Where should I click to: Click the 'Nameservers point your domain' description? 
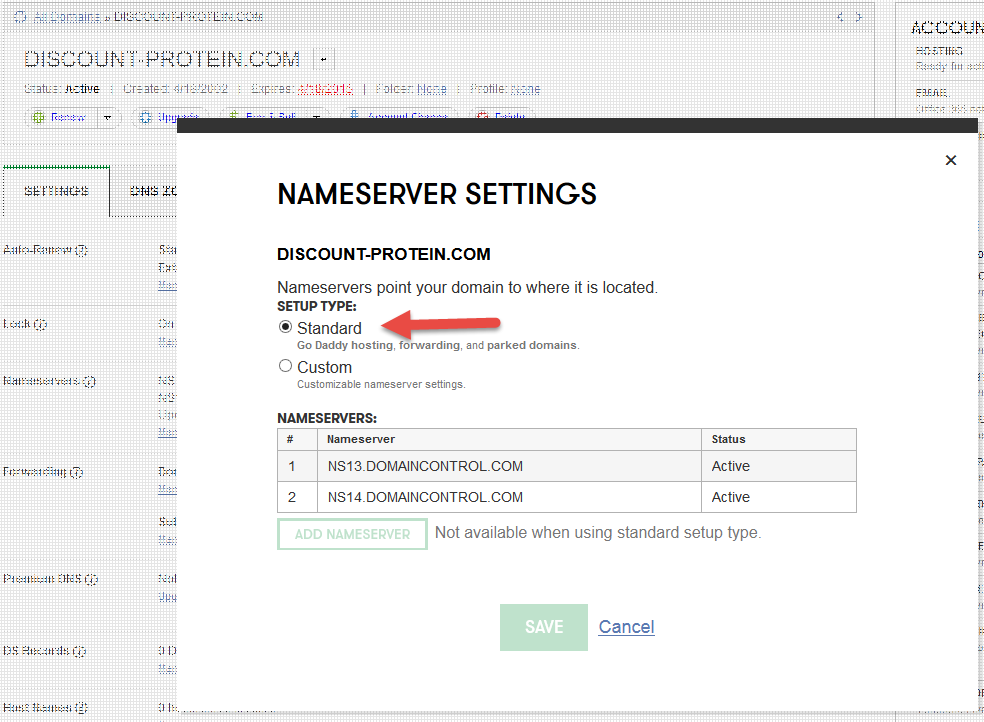click(x=468, y=287)
